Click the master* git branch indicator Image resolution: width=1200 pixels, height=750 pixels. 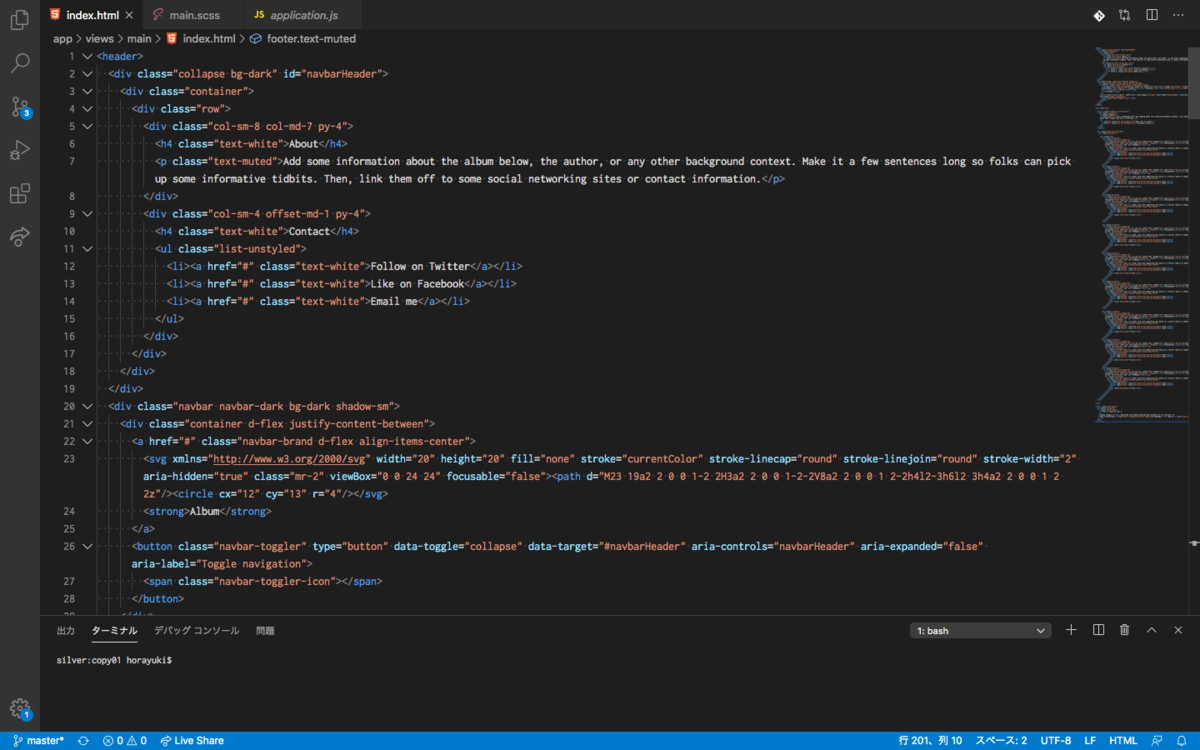coord(39,741)
